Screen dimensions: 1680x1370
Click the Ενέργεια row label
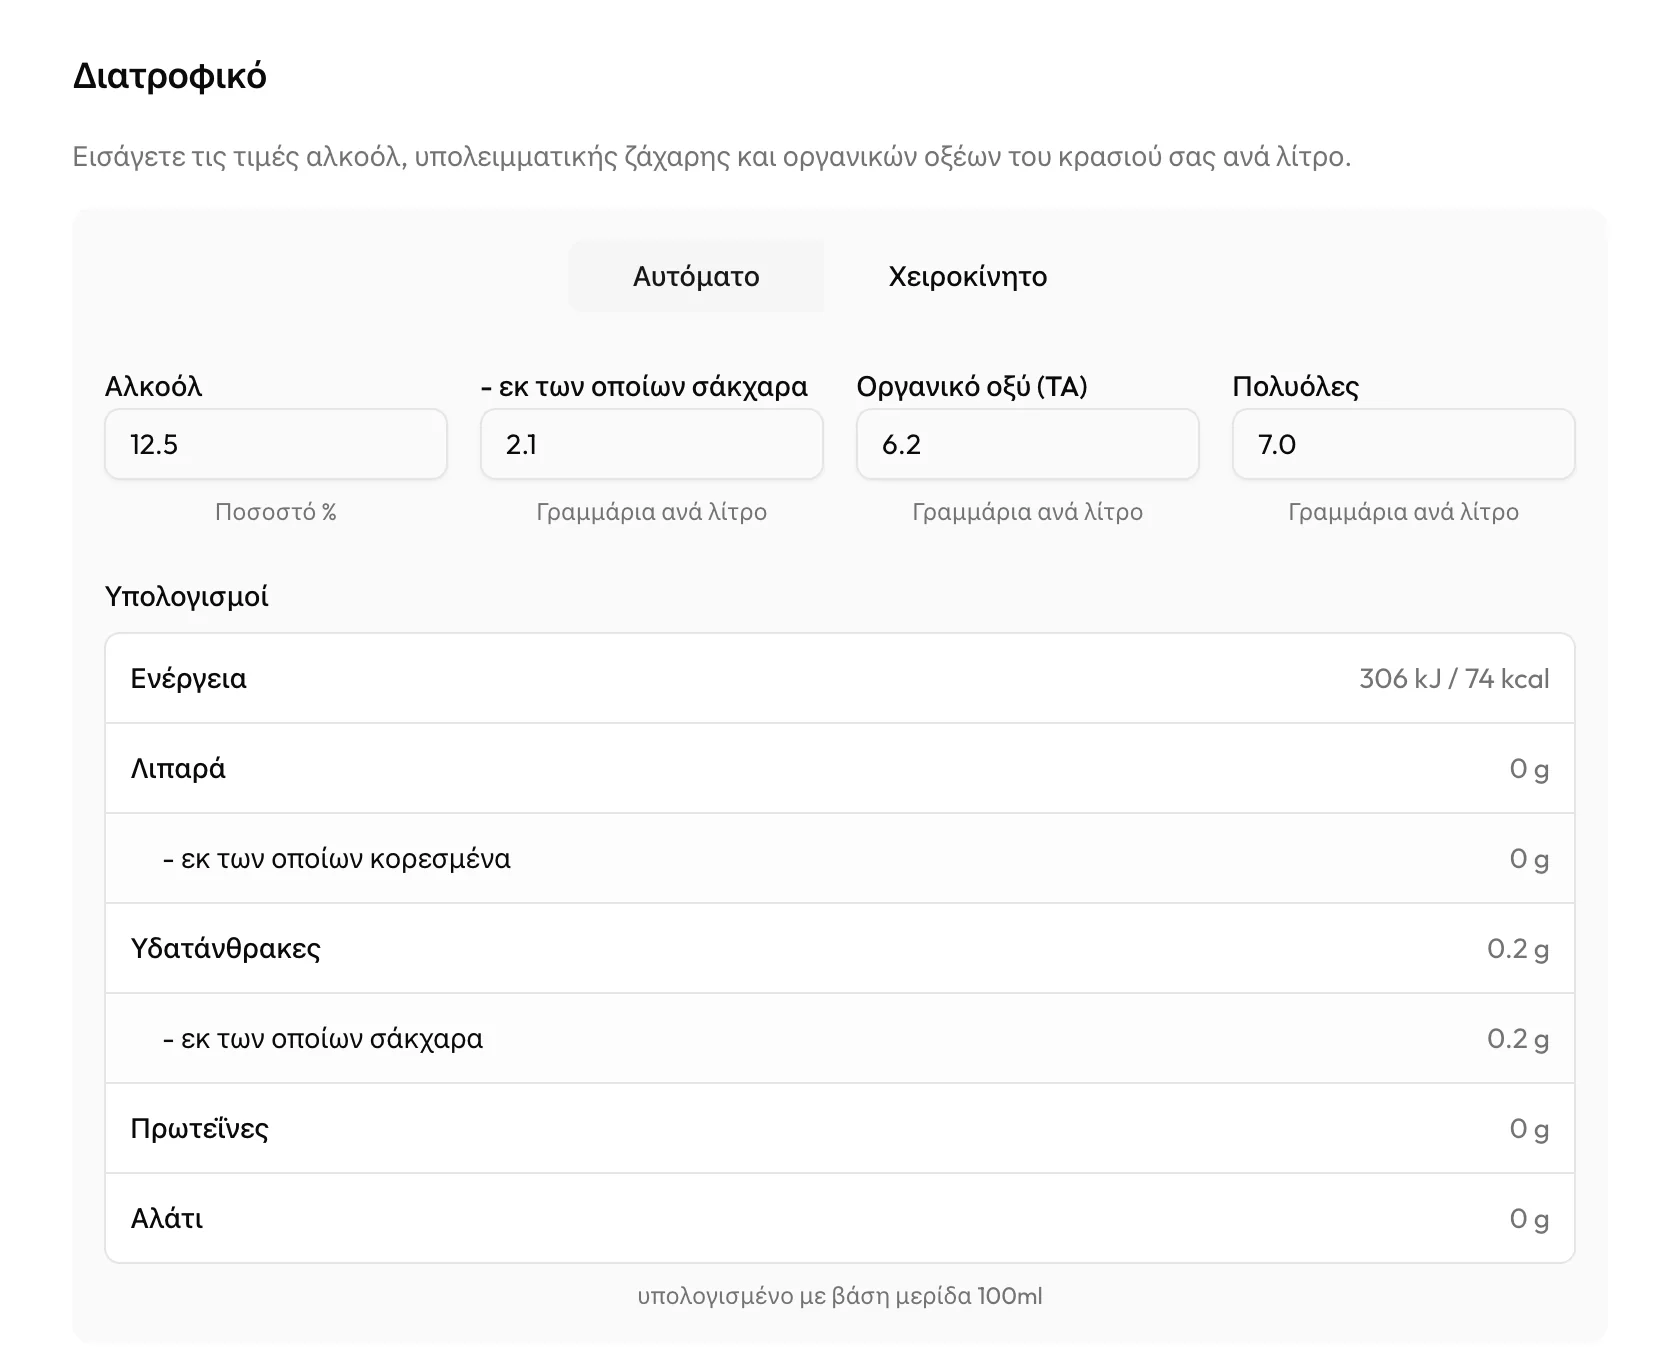pyautogui.click(x=188, y=679)
